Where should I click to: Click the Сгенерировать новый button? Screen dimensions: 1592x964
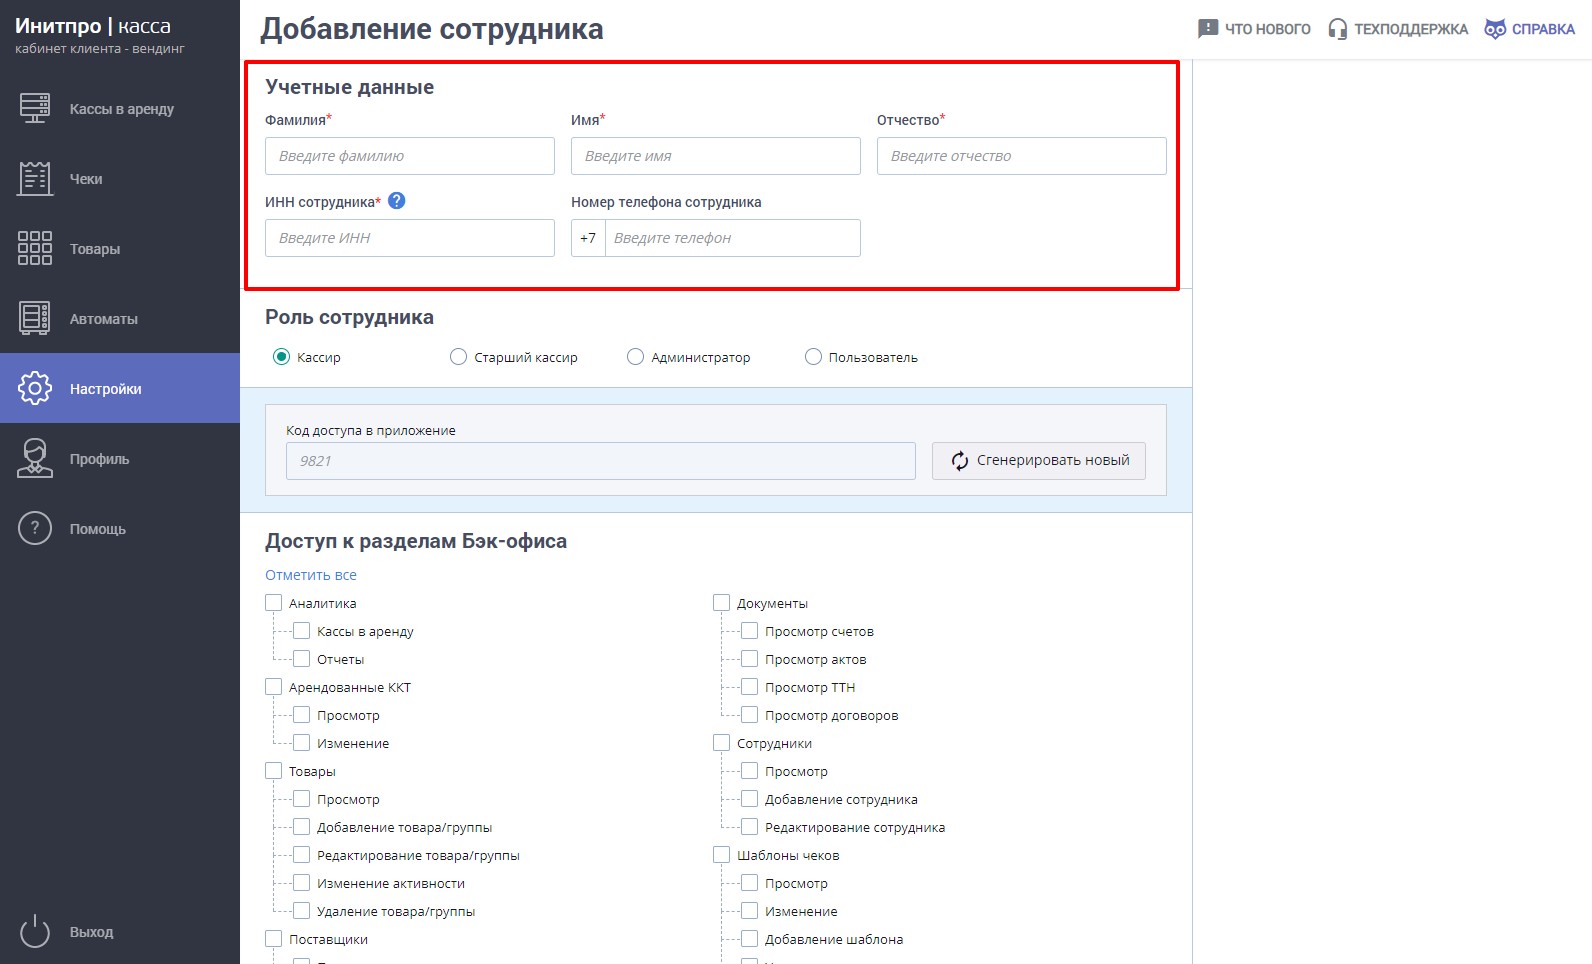pos(1039,461)
